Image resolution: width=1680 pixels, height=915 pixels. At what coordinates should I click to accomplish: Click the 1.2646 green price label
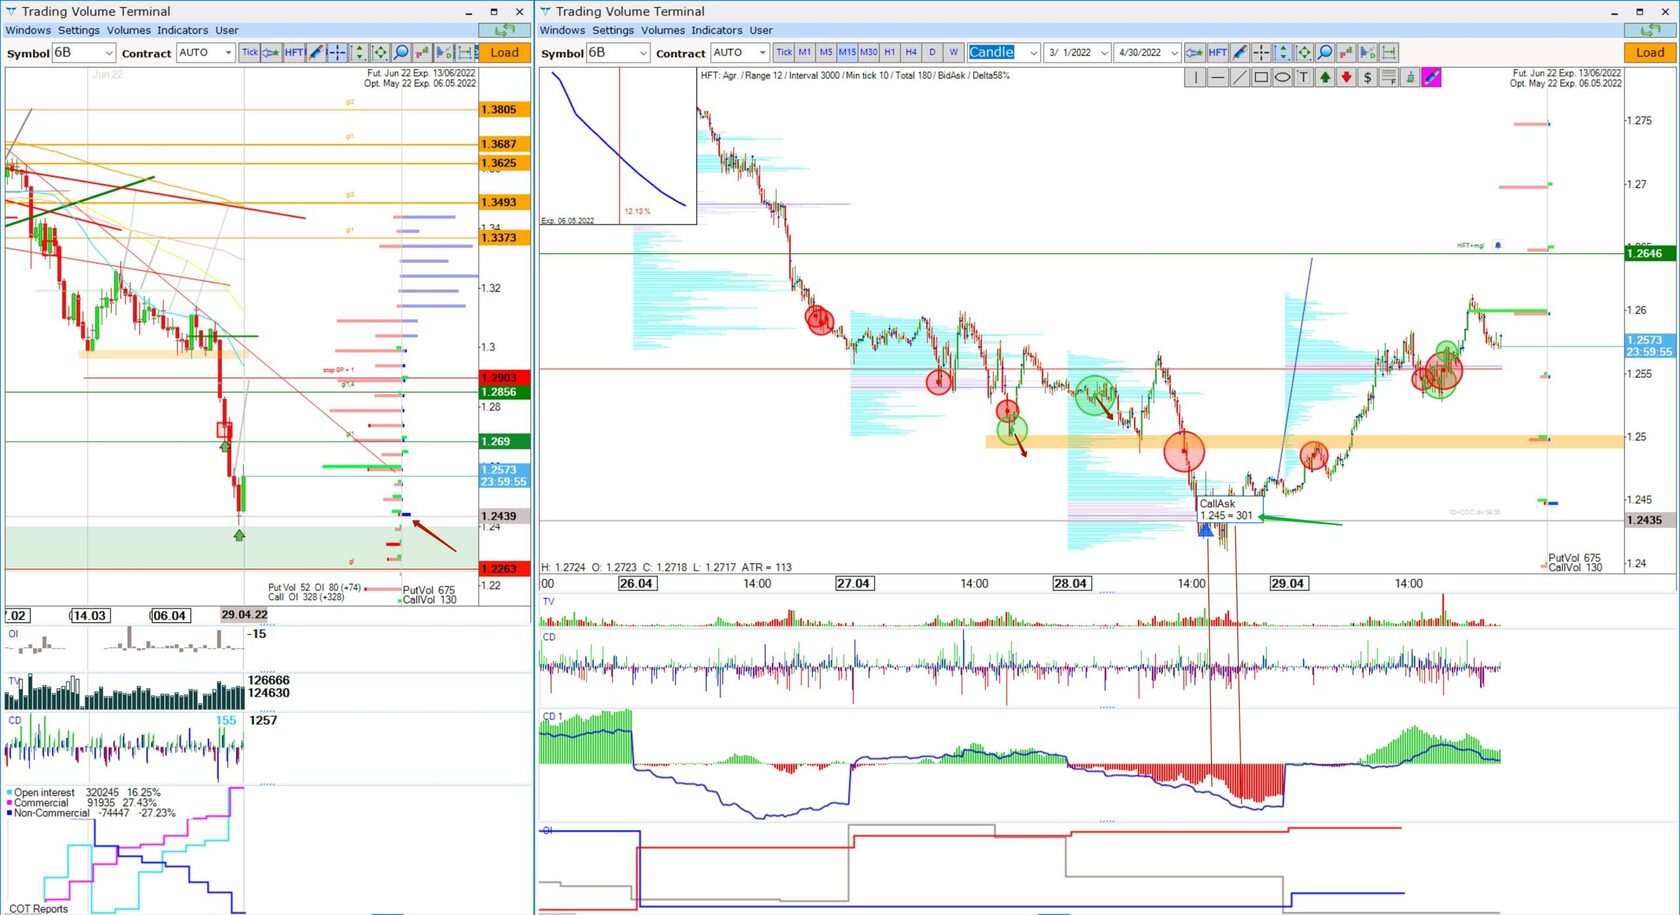tap(1650, 253)
